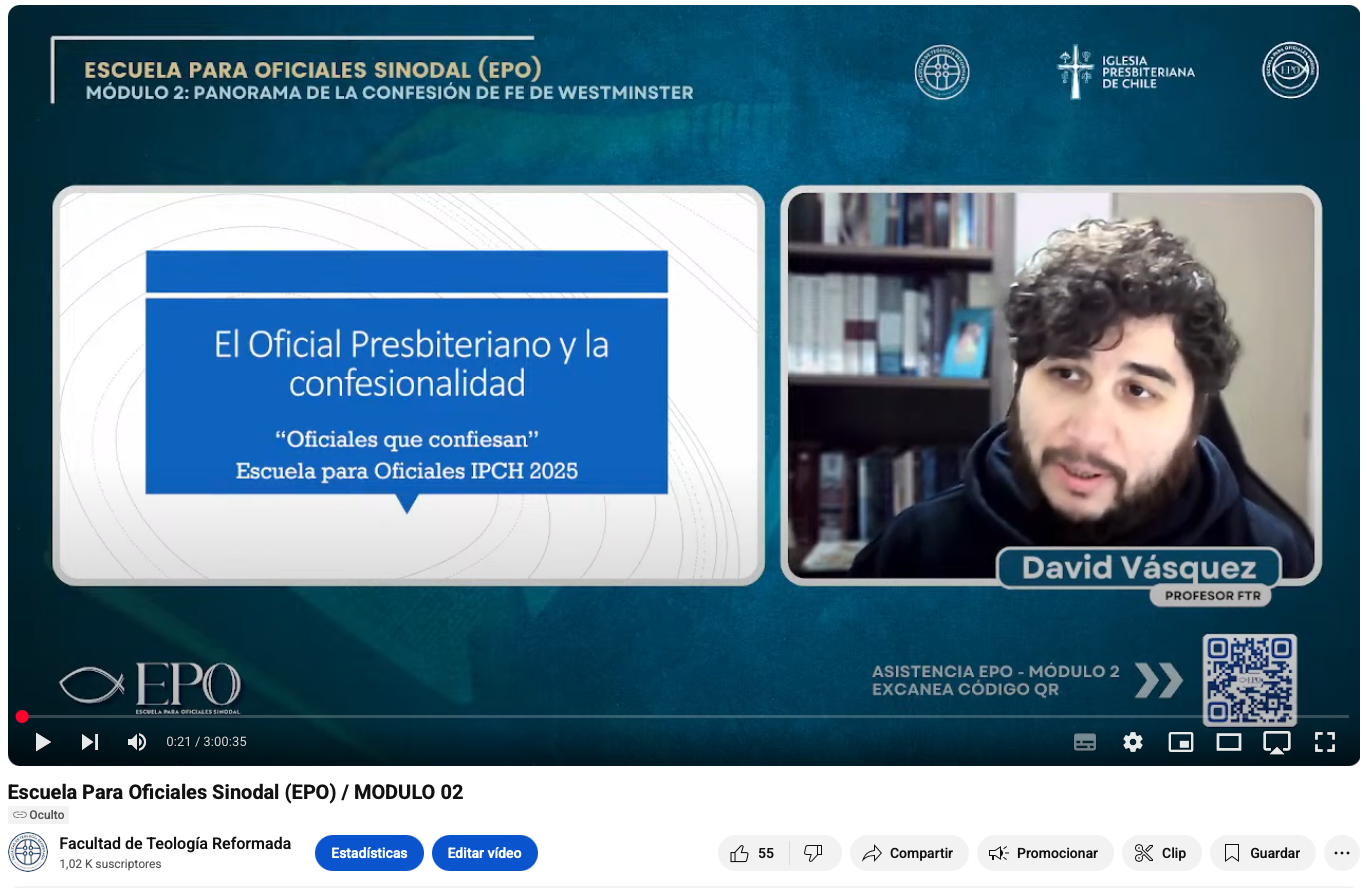Image resolution: width=1367 pixels, height=888 pixels.
Task: Open the video settings gear
Action: coord(1132,742)
